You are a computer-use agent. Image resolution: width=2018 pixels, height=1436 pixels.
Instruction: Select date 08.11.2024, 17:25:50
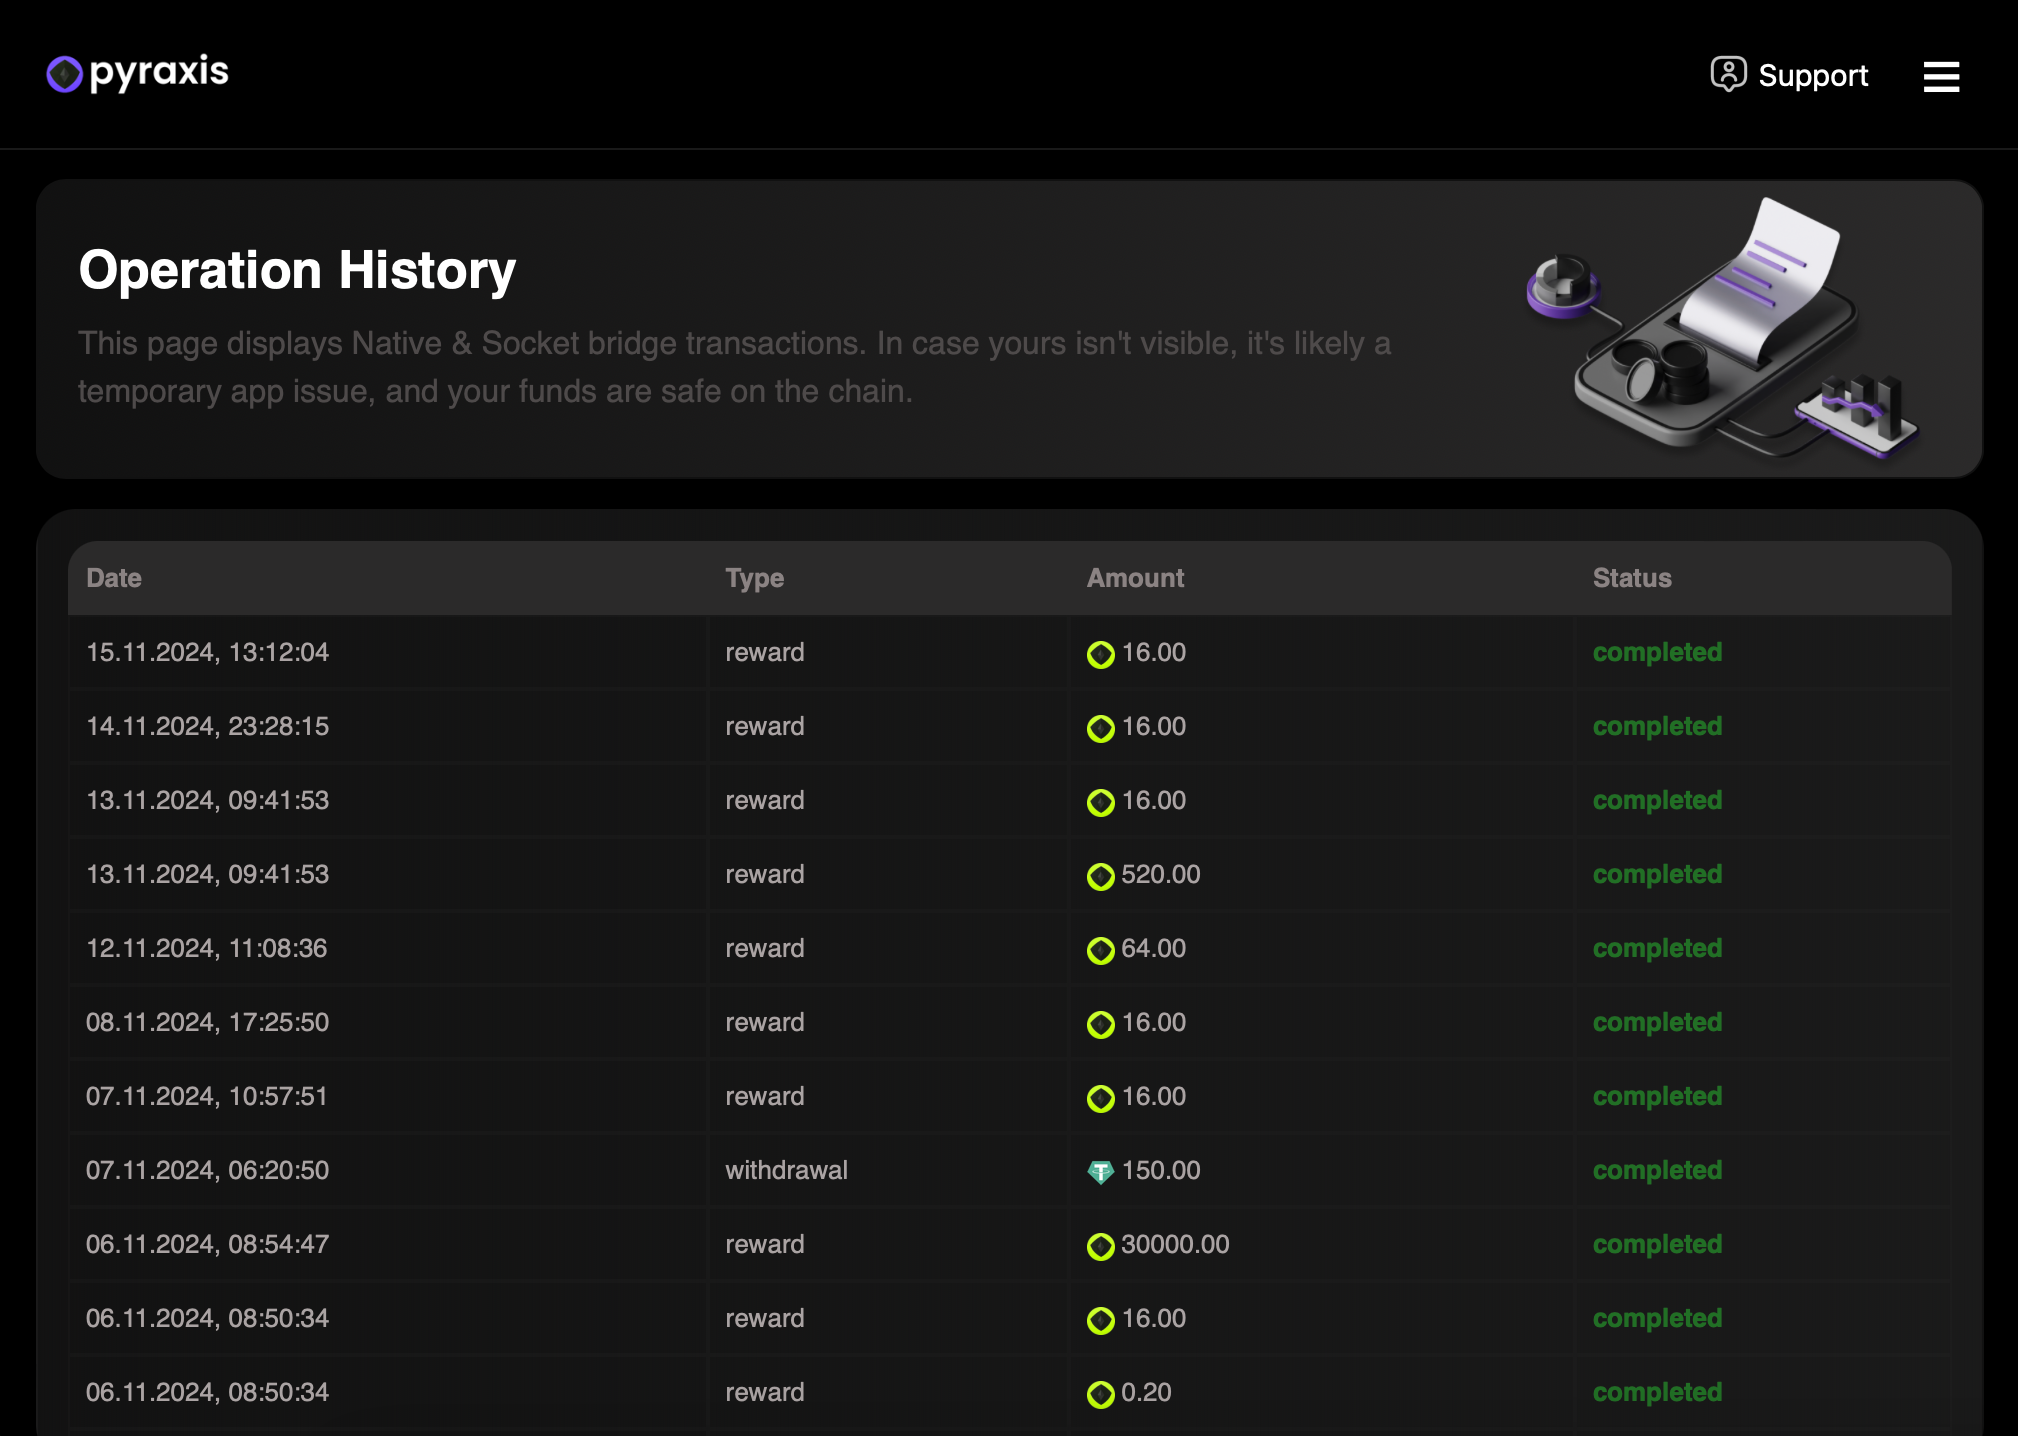coord(207,1022)
